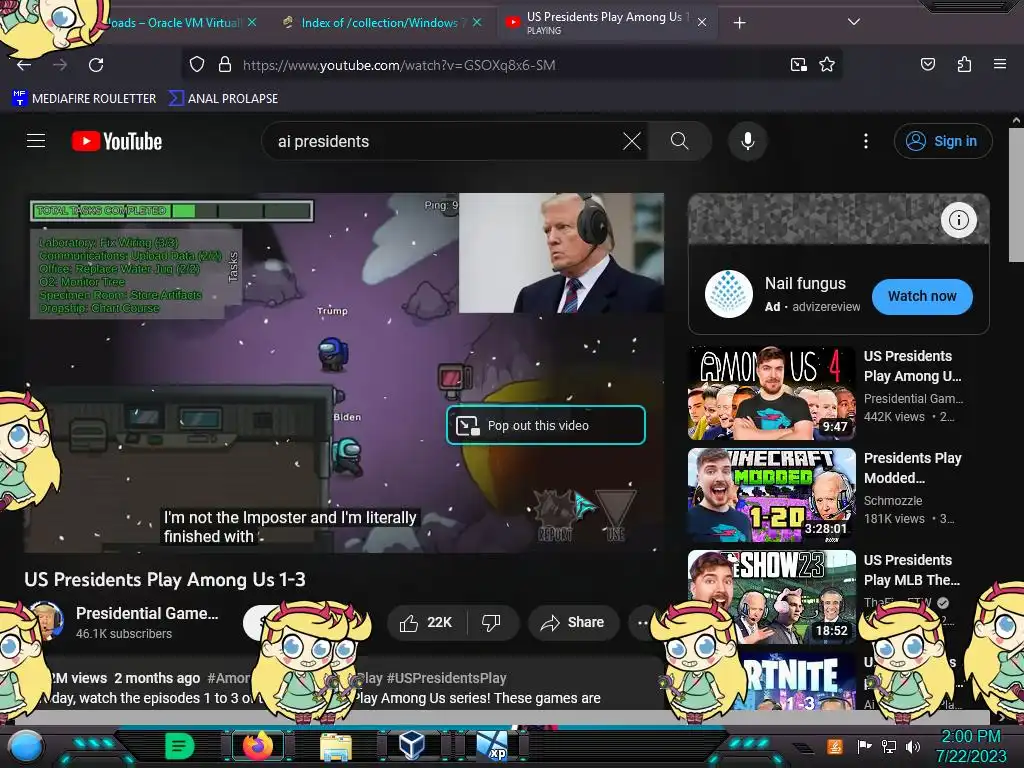Screen dimensions: 1024x768
Task: Click the #USPresidentsPlay hashtag
Action: [446, 678]
